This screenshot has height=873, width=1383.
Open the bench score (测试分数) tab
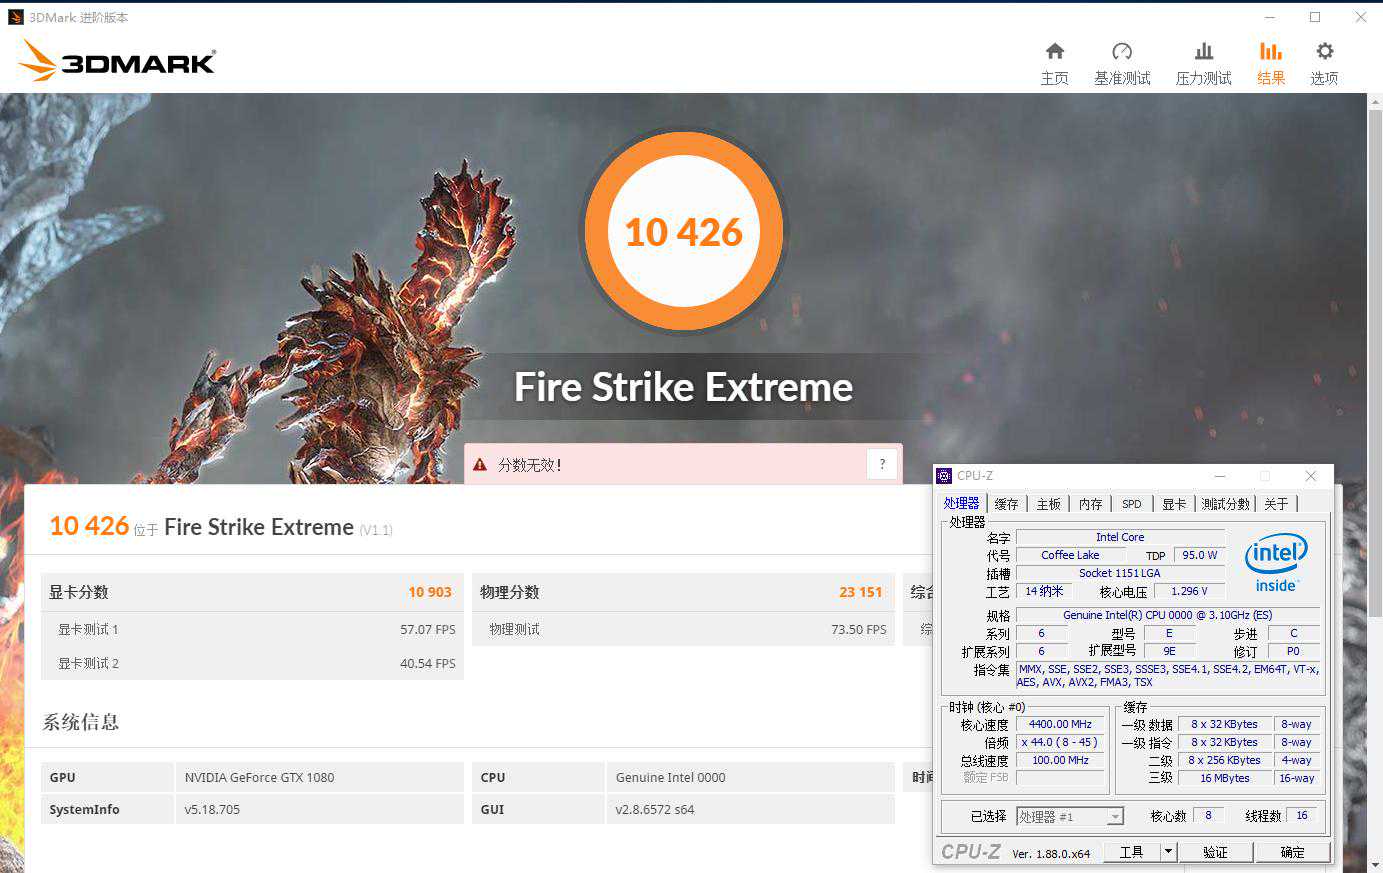1225,504
